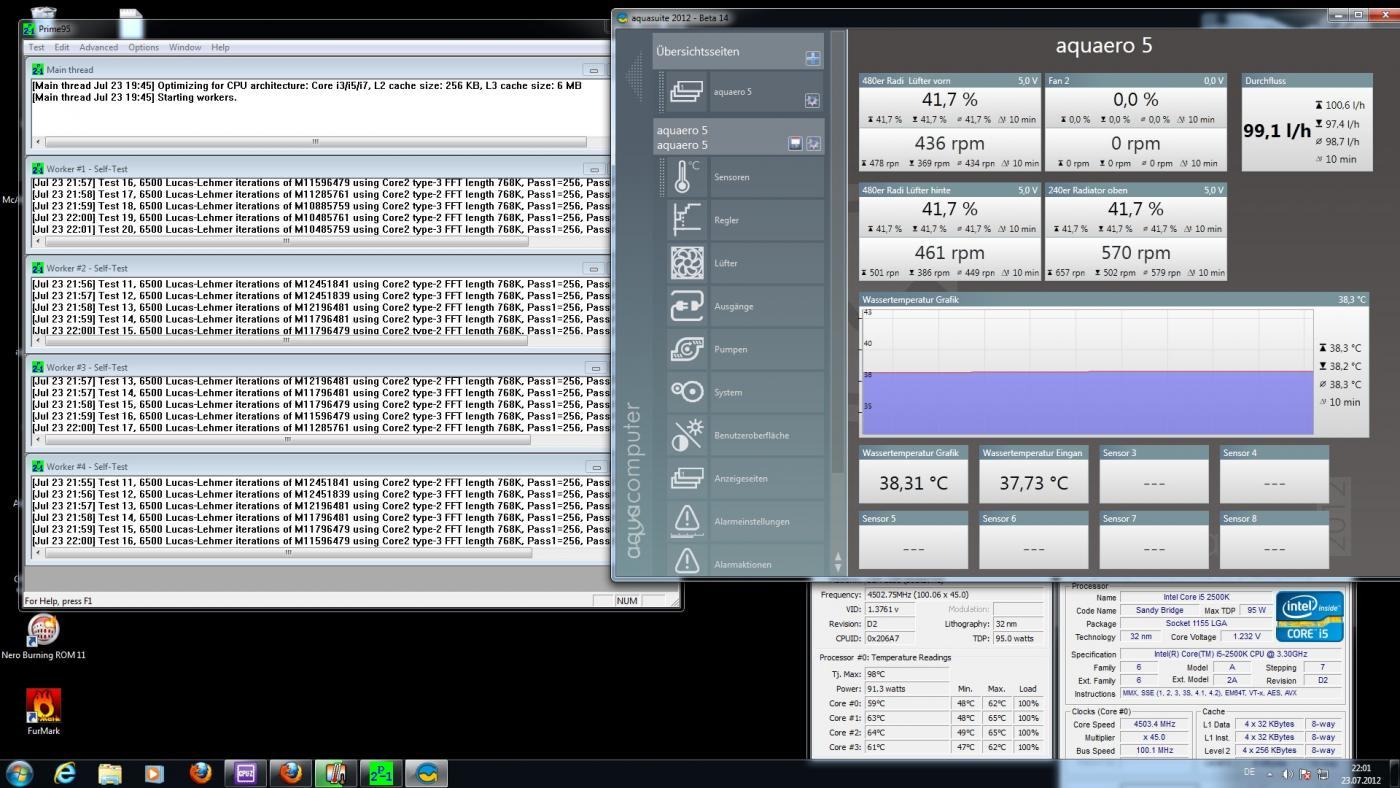The image size is (1400, 788).
Task: Click the 0,0 % value in Fan 2 panel
Action: [x=1135, y=100]
